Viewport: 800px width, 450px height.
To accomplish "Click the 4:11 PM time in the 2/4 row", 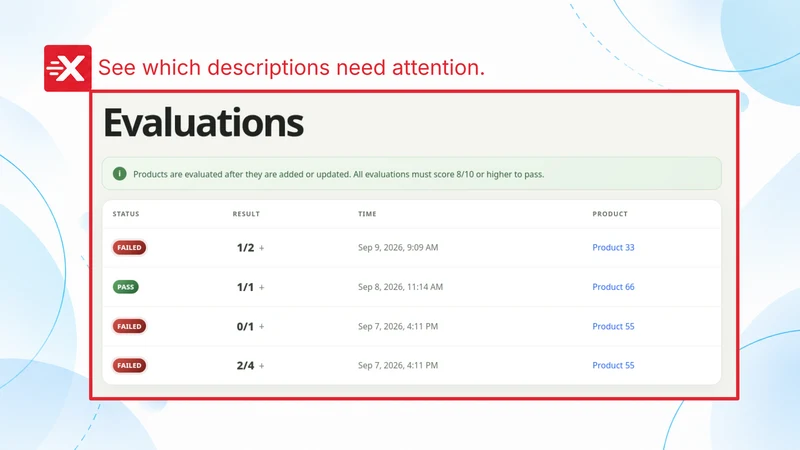I will 398,365.
